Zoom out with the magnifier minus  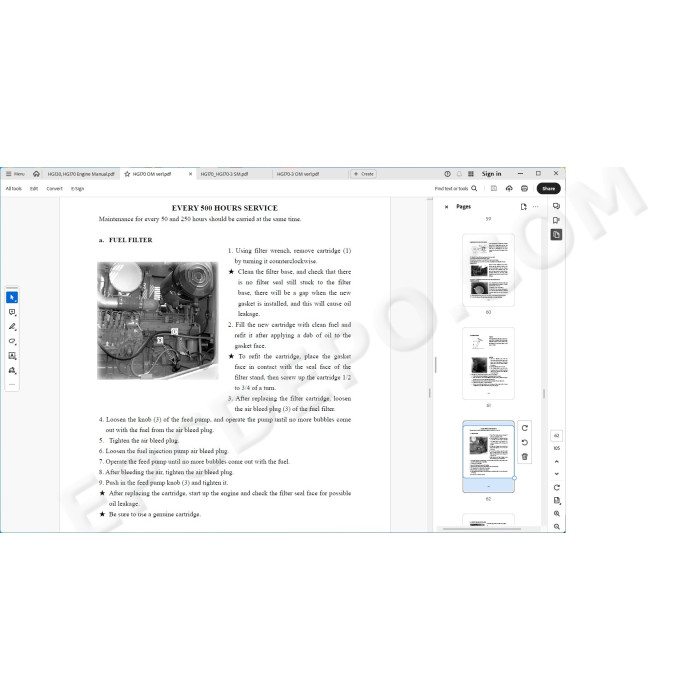tap(557, 527)
